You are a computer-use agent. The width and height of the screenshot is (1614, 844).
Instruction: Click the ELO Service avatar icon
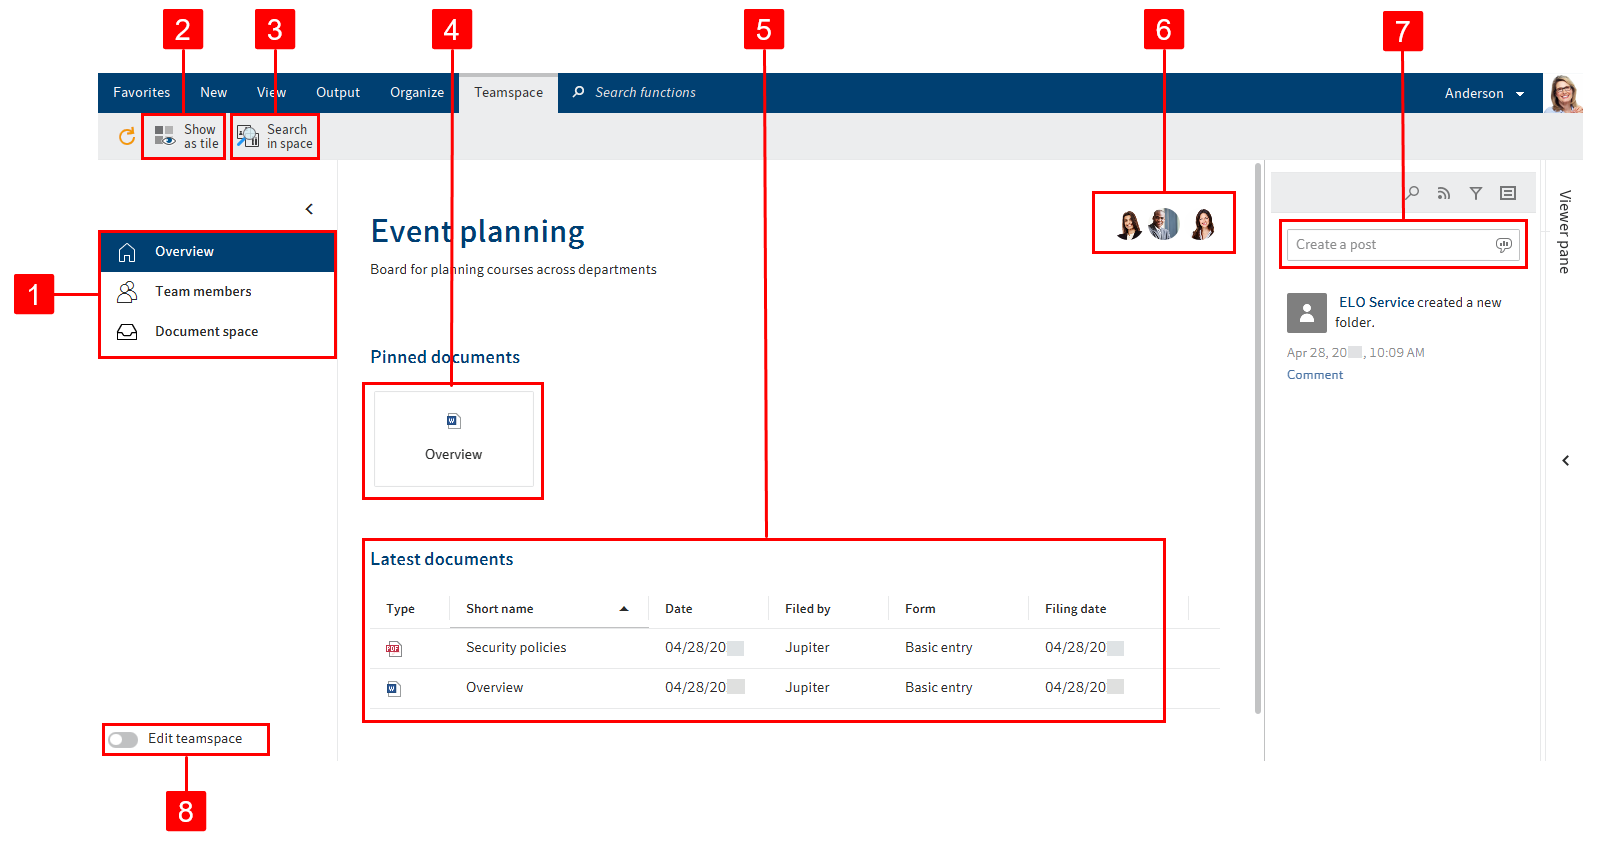pyautogui.click(x=1306, y=313)
